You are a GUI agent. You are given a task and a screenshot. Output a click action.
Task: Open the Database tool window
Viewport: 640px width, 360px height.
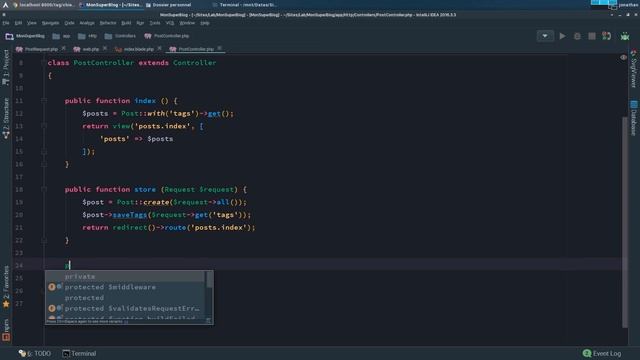(x=633, y=118)
